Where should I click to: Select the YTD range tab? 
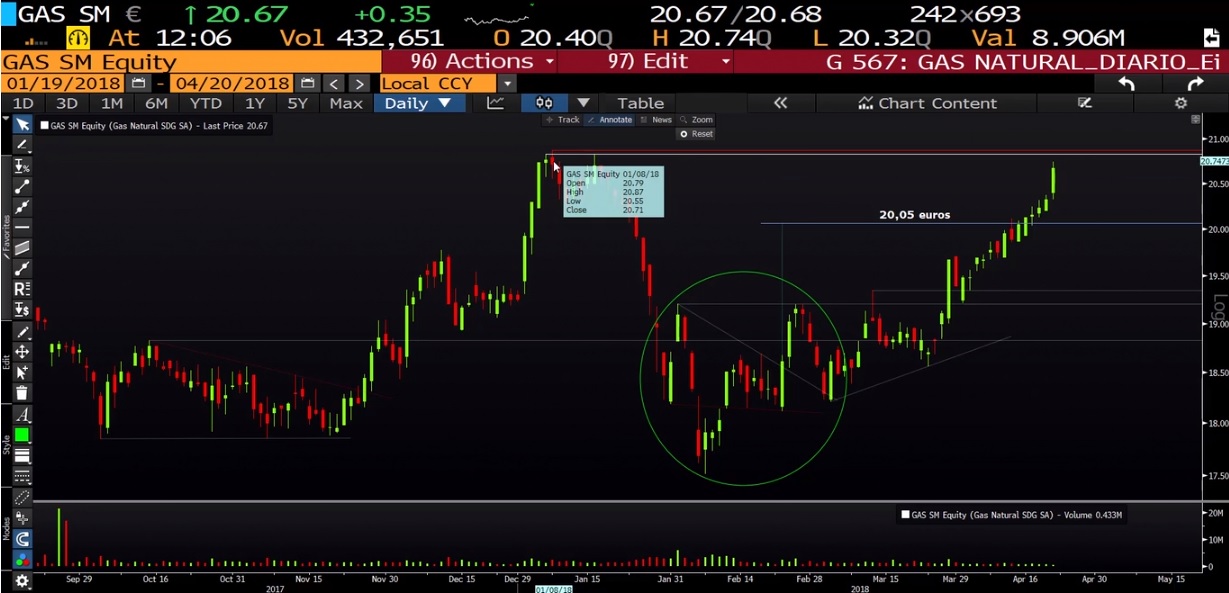pyautogui.click(x=206, y=103)
